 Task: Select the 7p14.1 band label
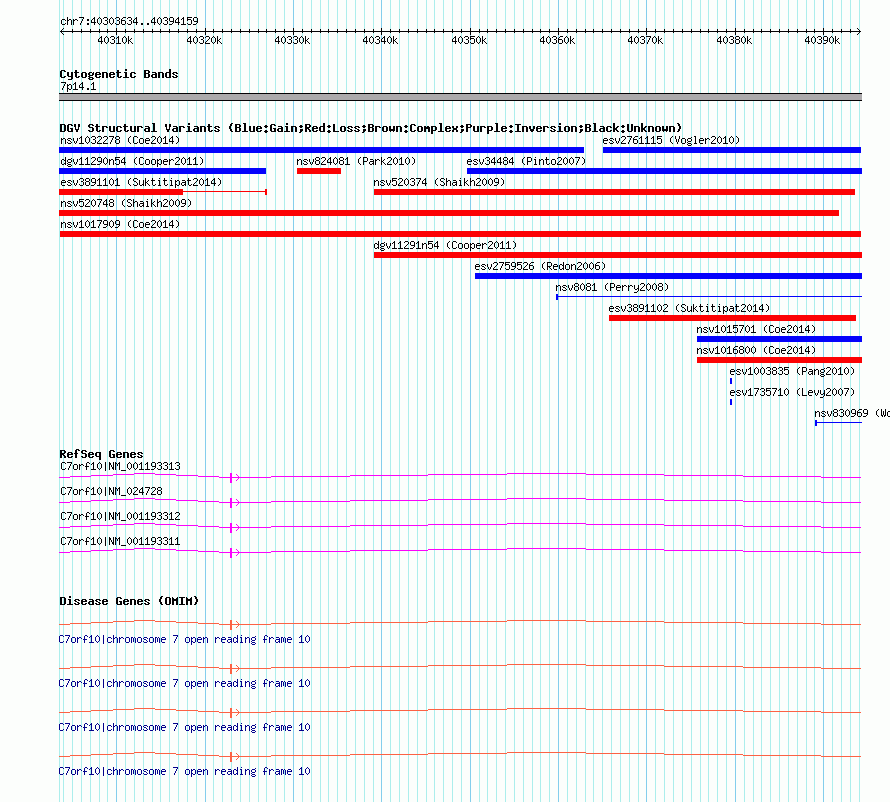point(78,87)
